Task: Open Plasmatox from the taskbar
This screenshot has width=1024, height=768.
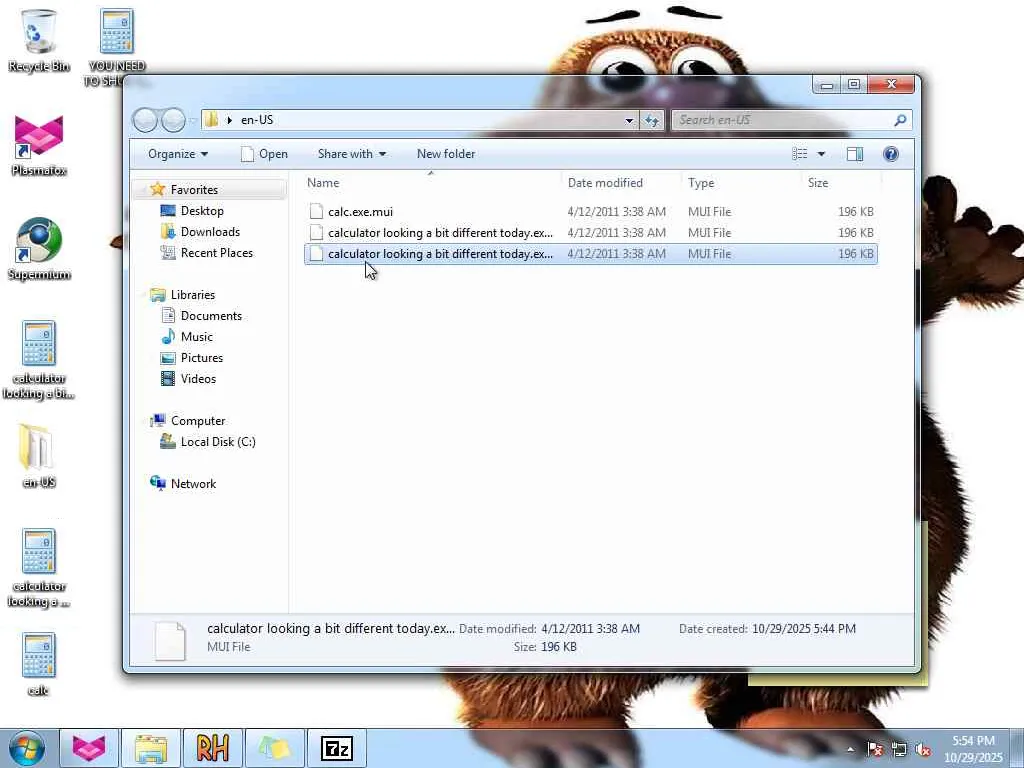Action: click(89, 748)
